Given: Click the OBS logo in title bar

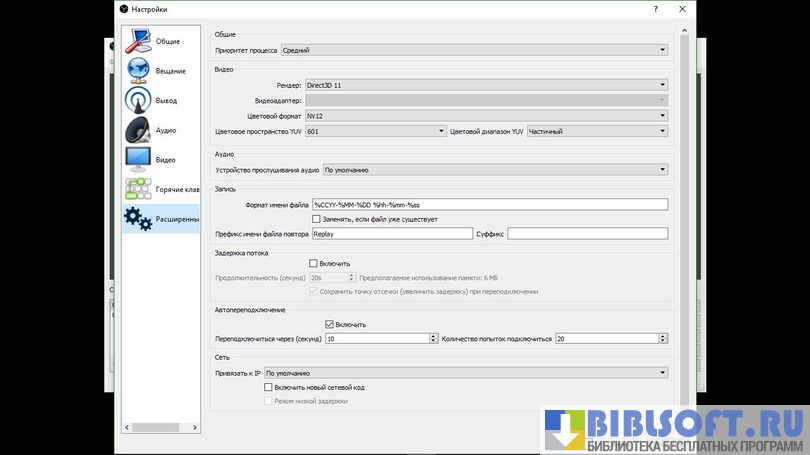Looking at the screenshot, I should [123, 9].
